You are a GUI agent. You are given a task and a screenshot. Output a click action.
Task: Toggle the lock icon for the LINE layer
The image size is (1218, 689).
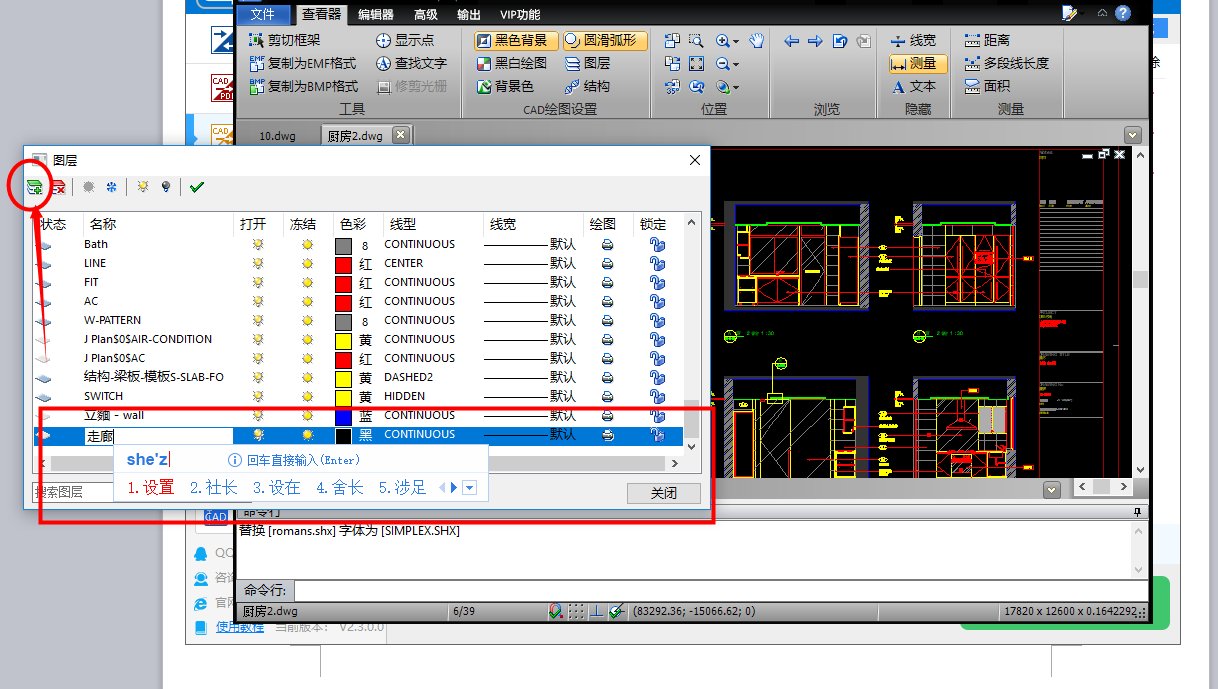[657, 263]
